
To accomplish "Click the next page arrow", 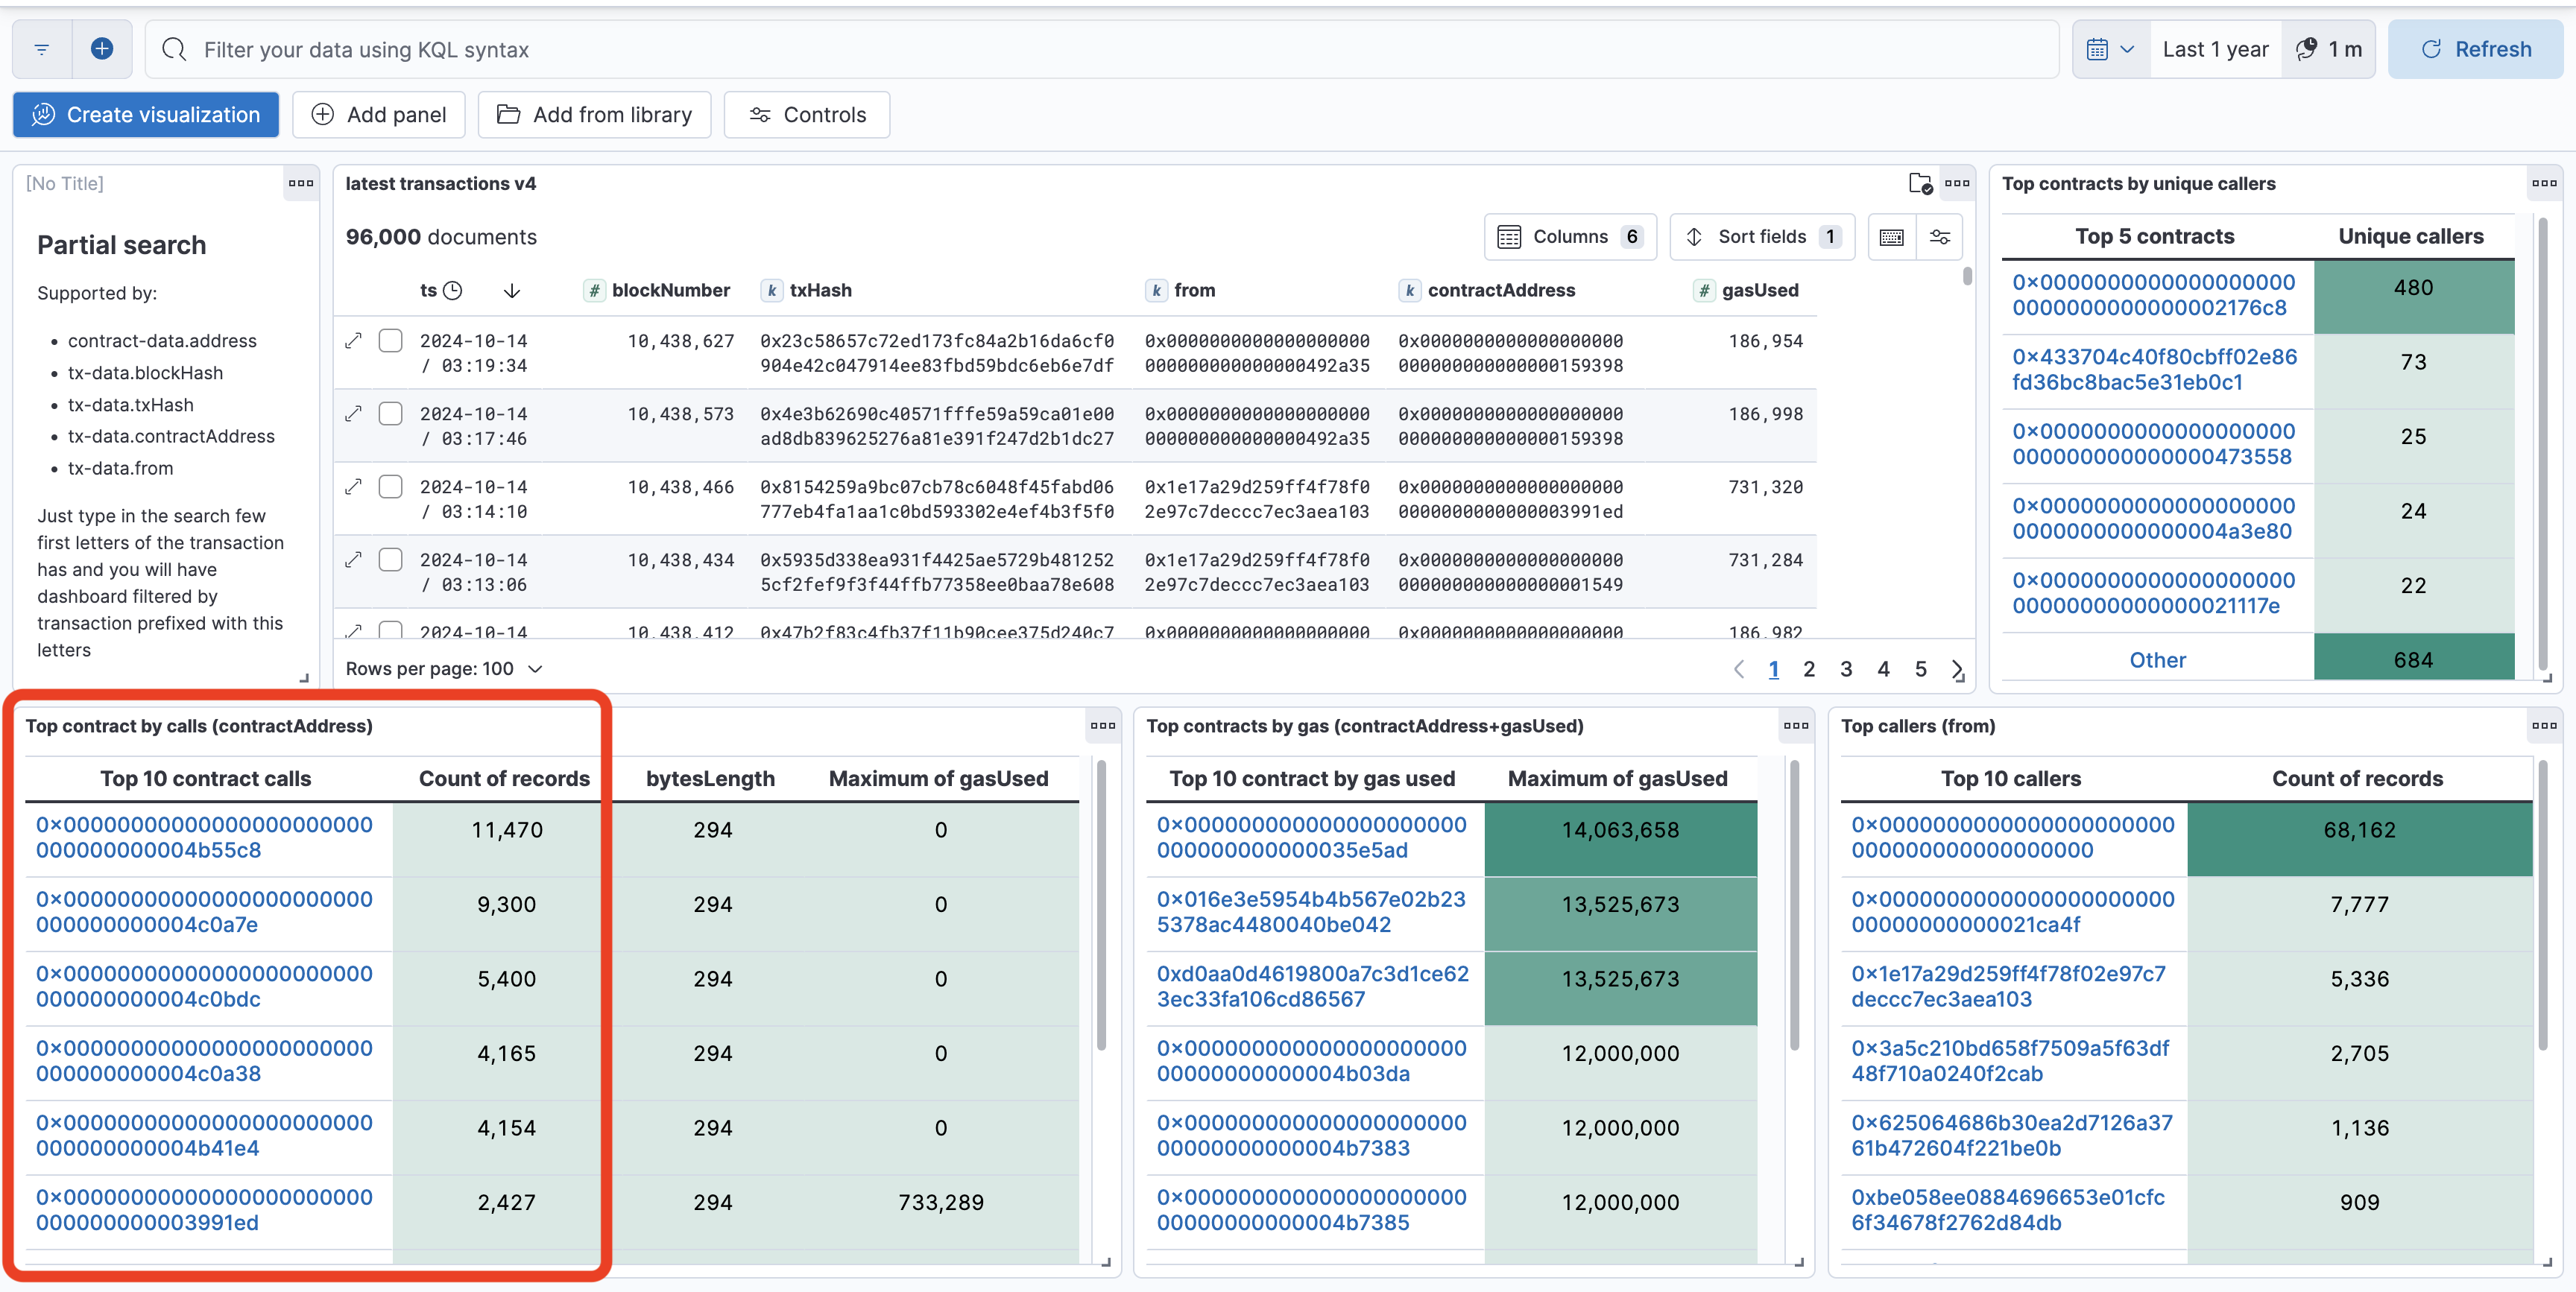I will pos(1957,669).
